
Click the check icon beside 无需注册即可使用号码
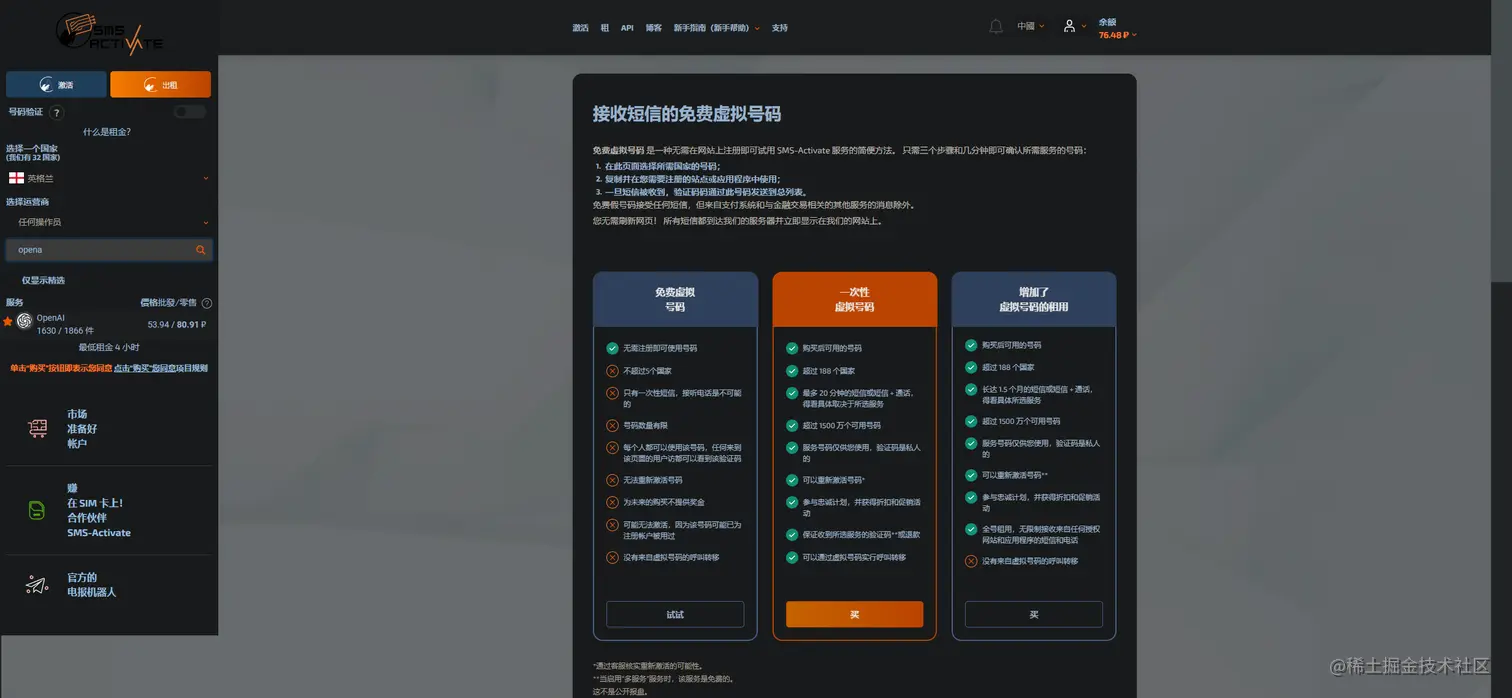(x=612, y=348)
